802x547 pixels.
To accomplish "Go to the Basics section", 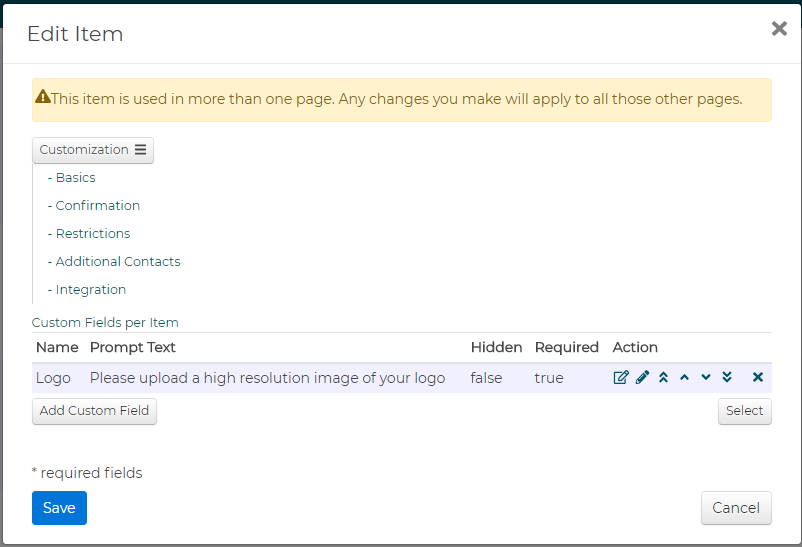I will coord(75,178).
